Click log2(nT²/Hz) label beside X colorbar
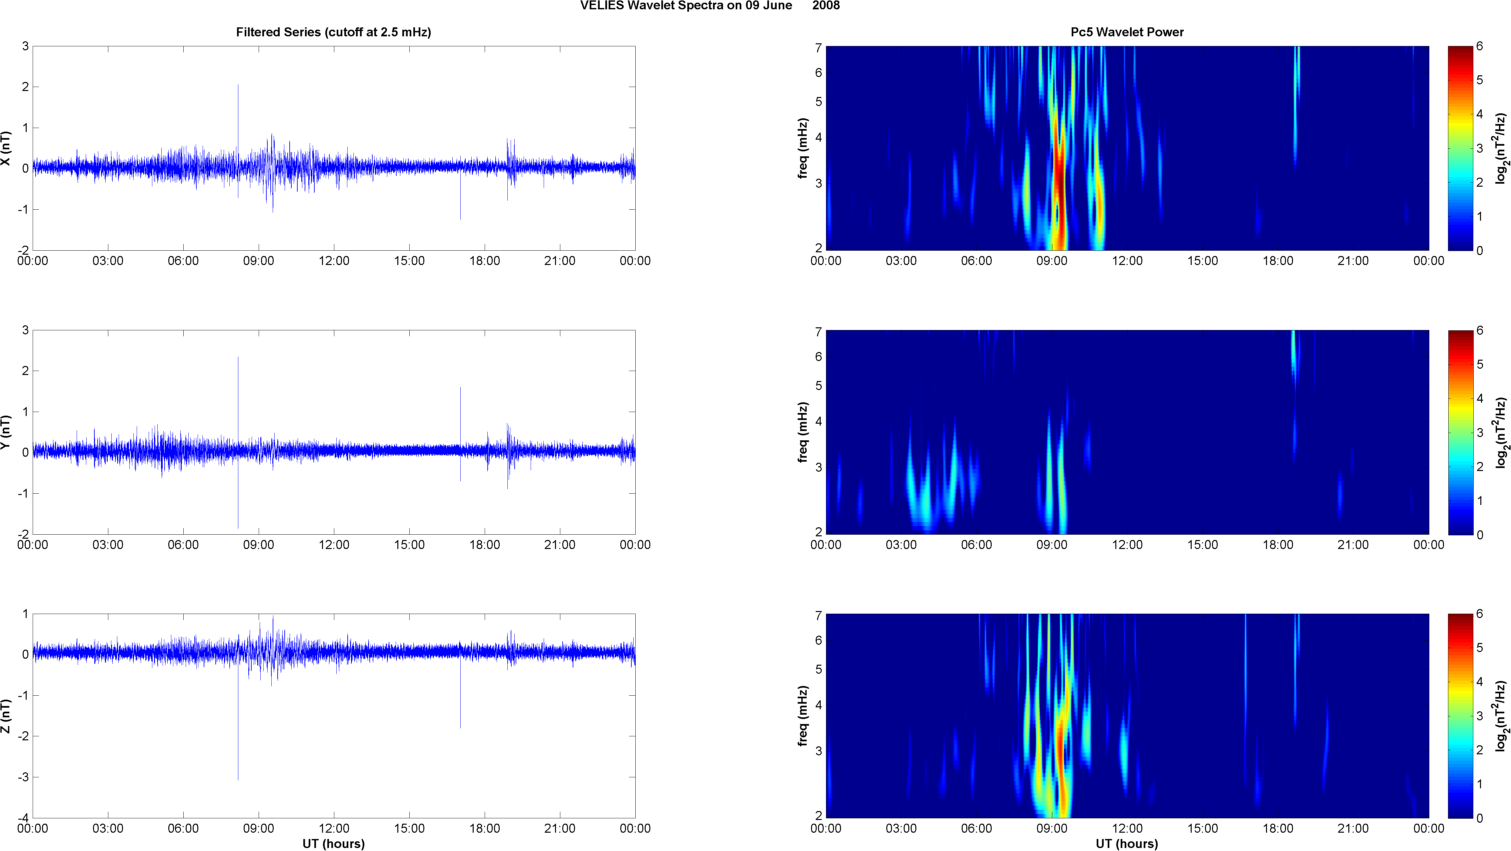The height and width of the screenshot is (851, 1511). click(1501, 148)
